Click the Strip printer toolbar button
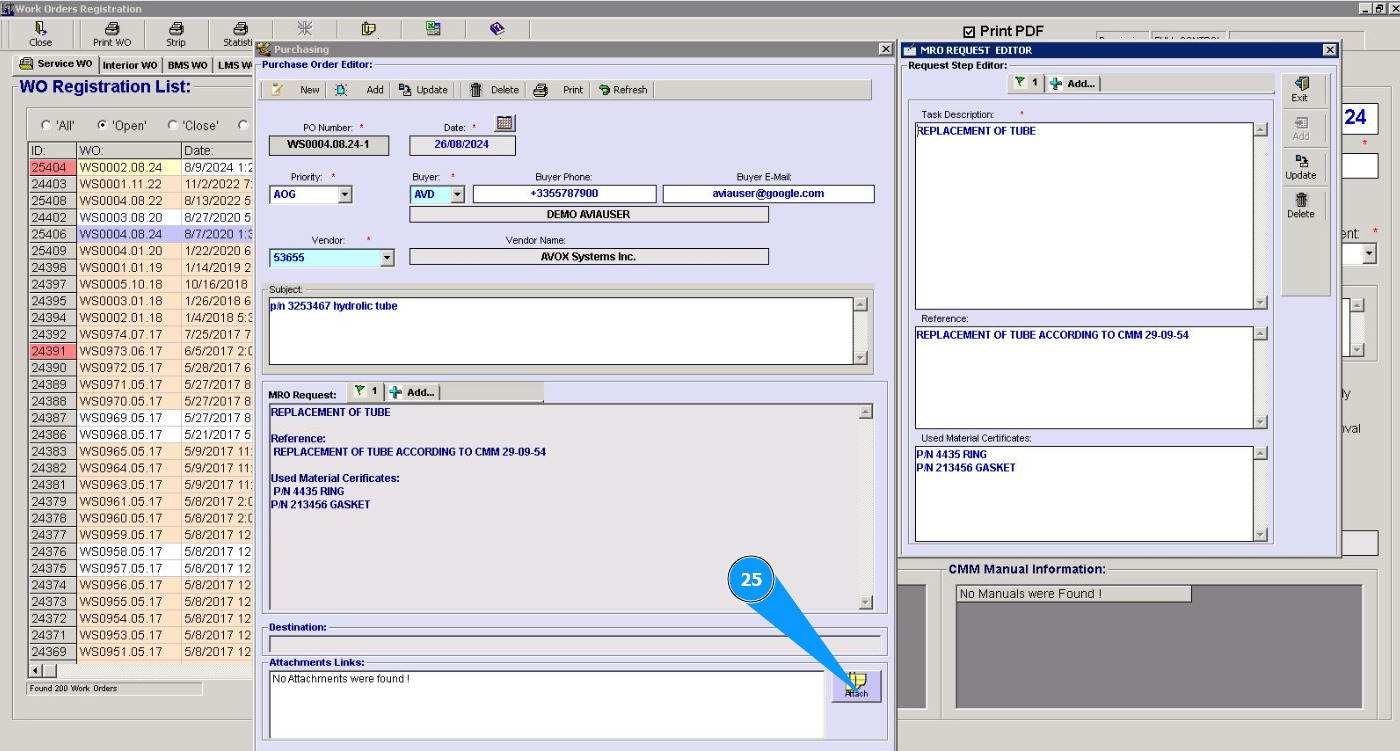The width and height of the screenshot is (1400, 751). pos(176,34)
